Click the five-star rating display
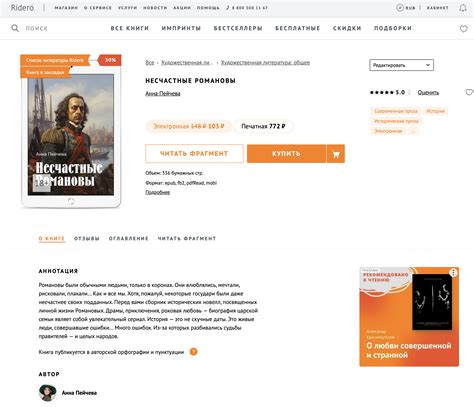 pyautogui.click(x=382, y=92)
